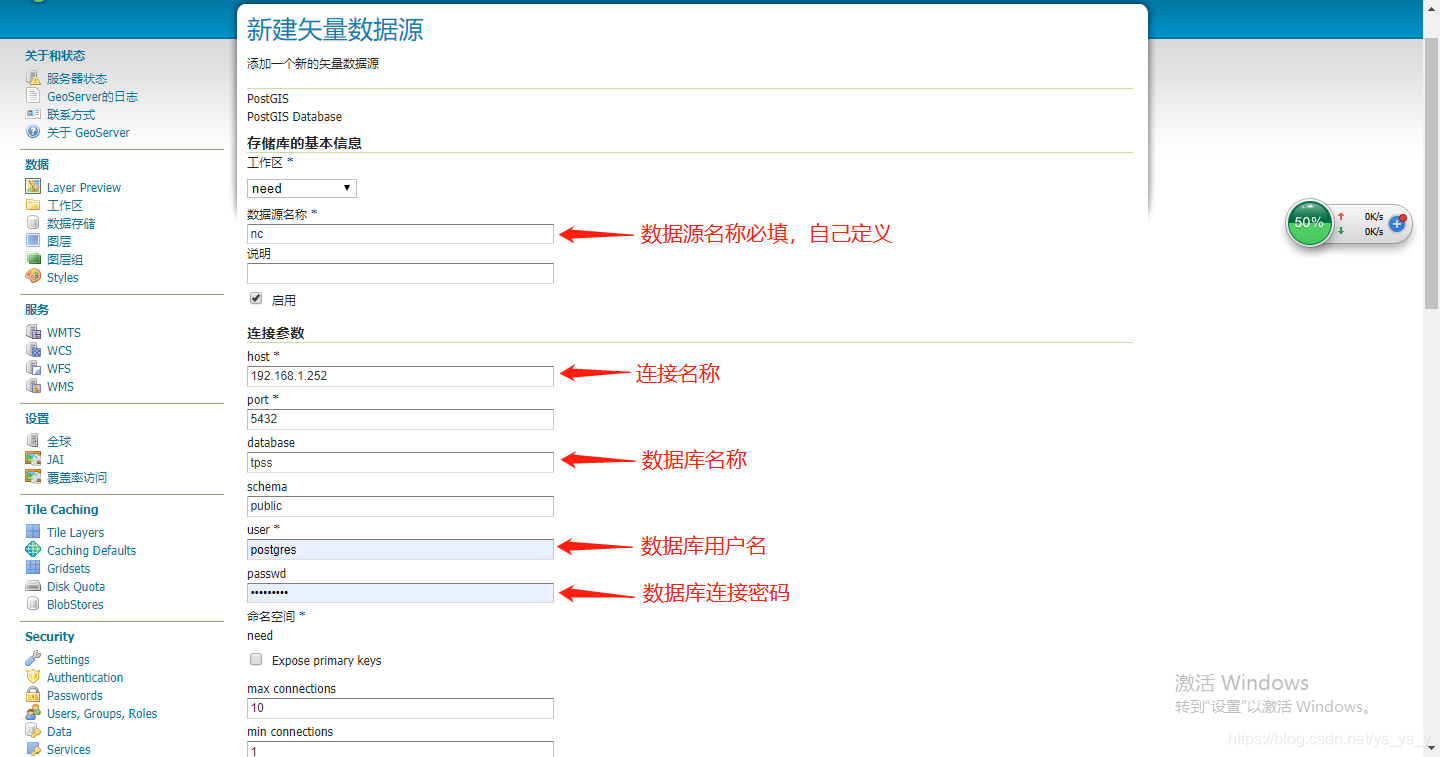Click the Users, Groups, Roles icon

[x=33, y=713]
